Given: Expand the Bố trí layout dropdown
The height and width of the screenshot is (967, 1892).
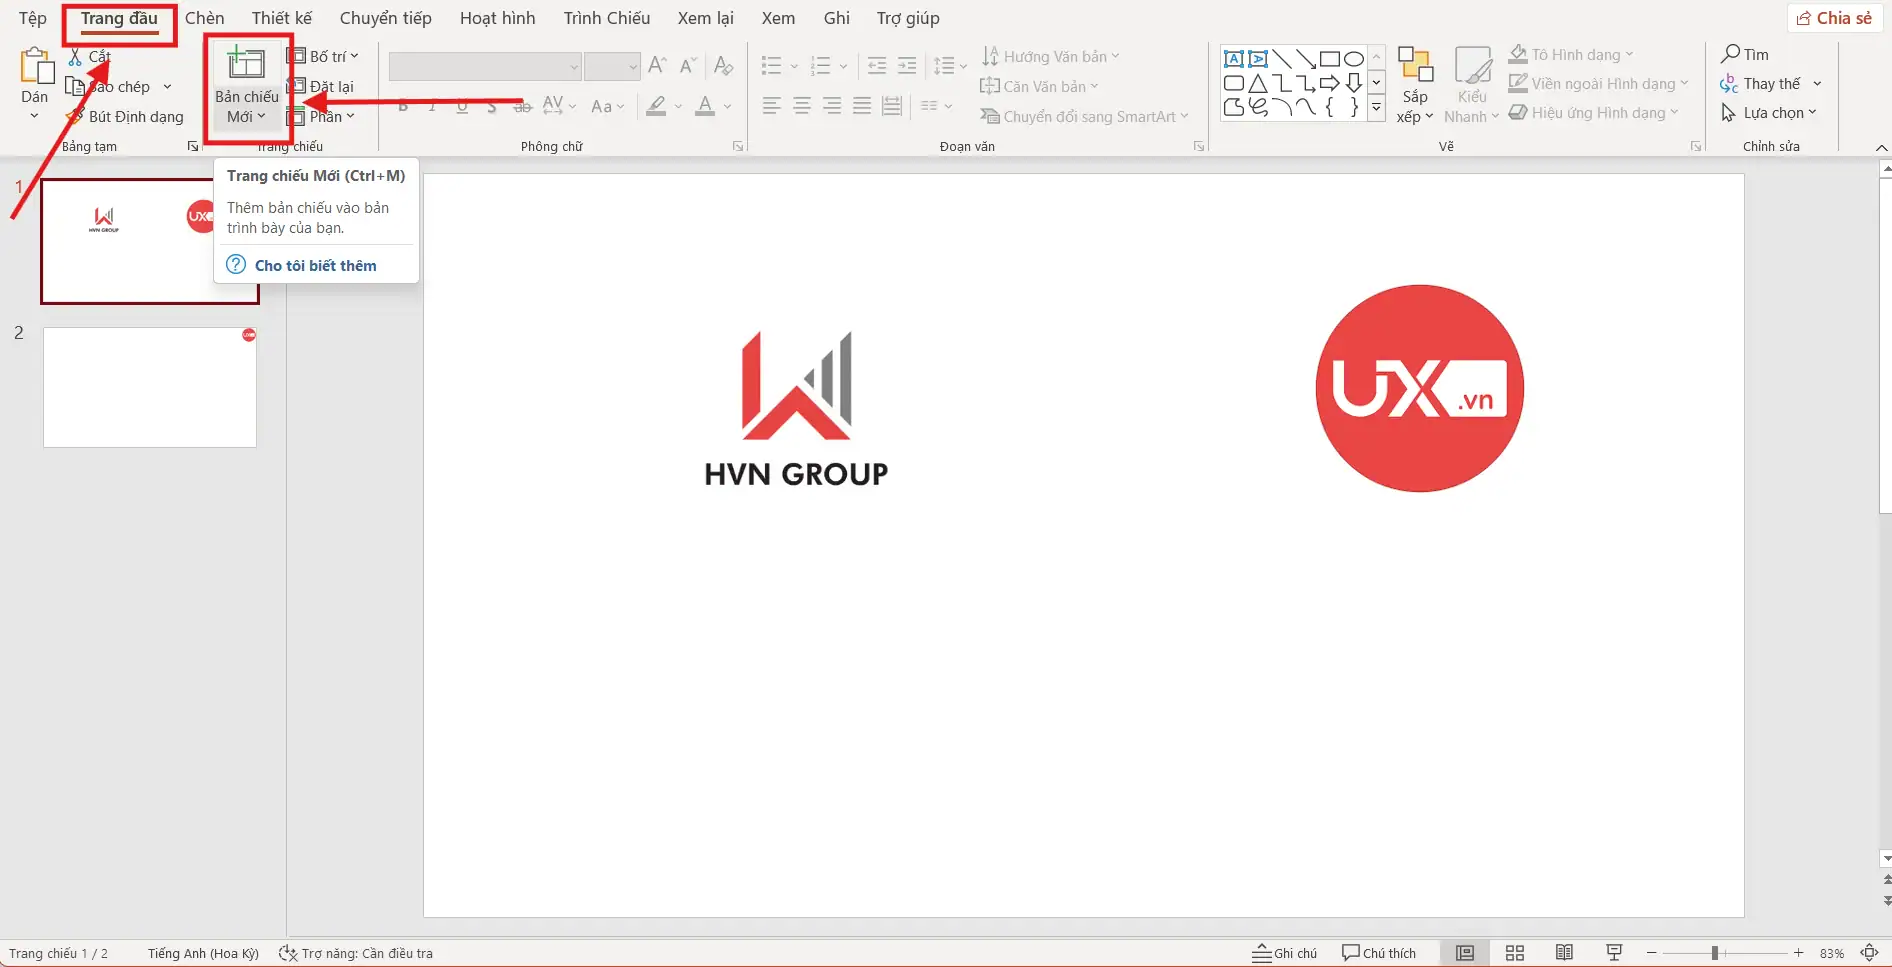Looking at the screenshot, I should [x=323, y=56].
